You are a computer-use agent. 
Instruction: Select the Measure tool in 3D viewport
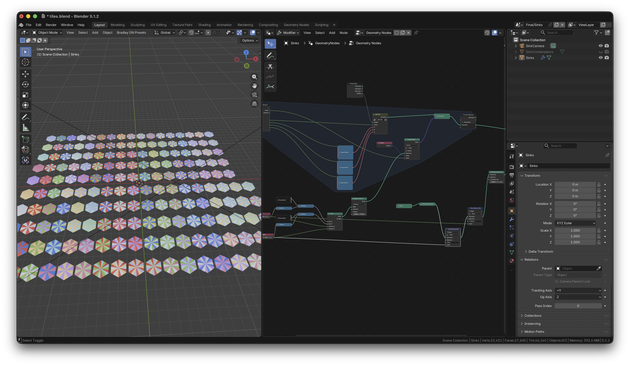point(25,128)
